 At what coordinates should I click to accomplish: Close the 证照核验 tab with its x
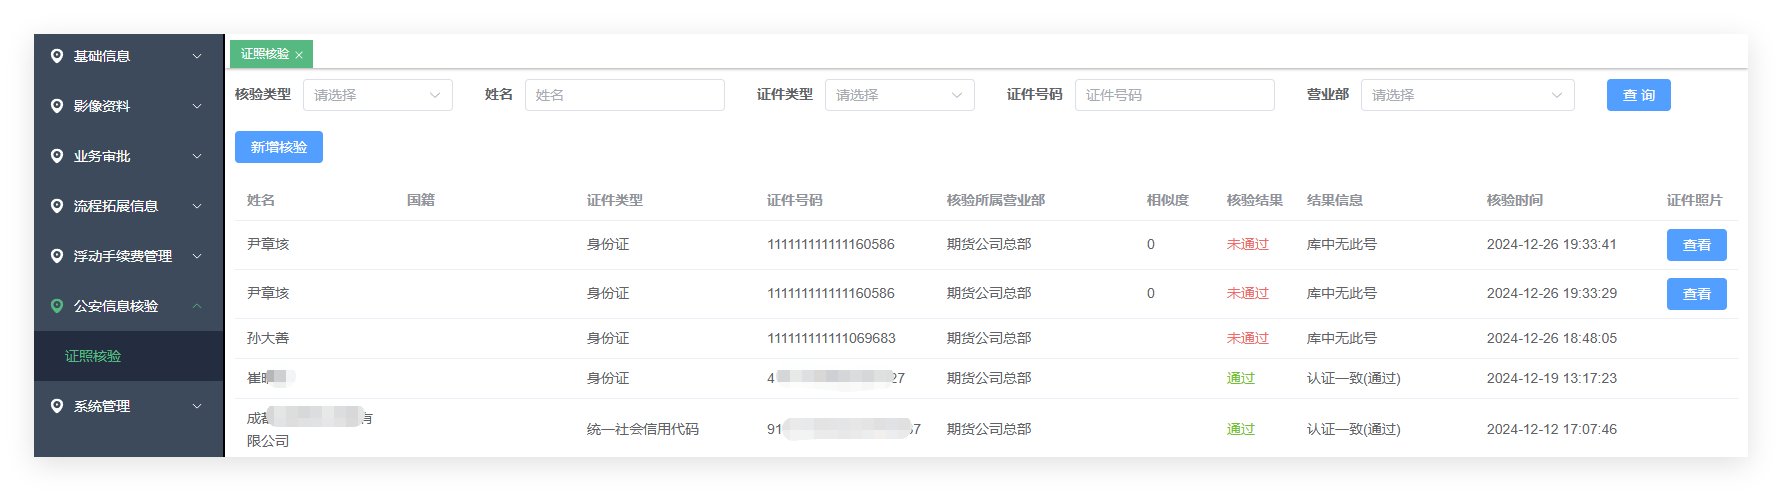tap(299, 55)
